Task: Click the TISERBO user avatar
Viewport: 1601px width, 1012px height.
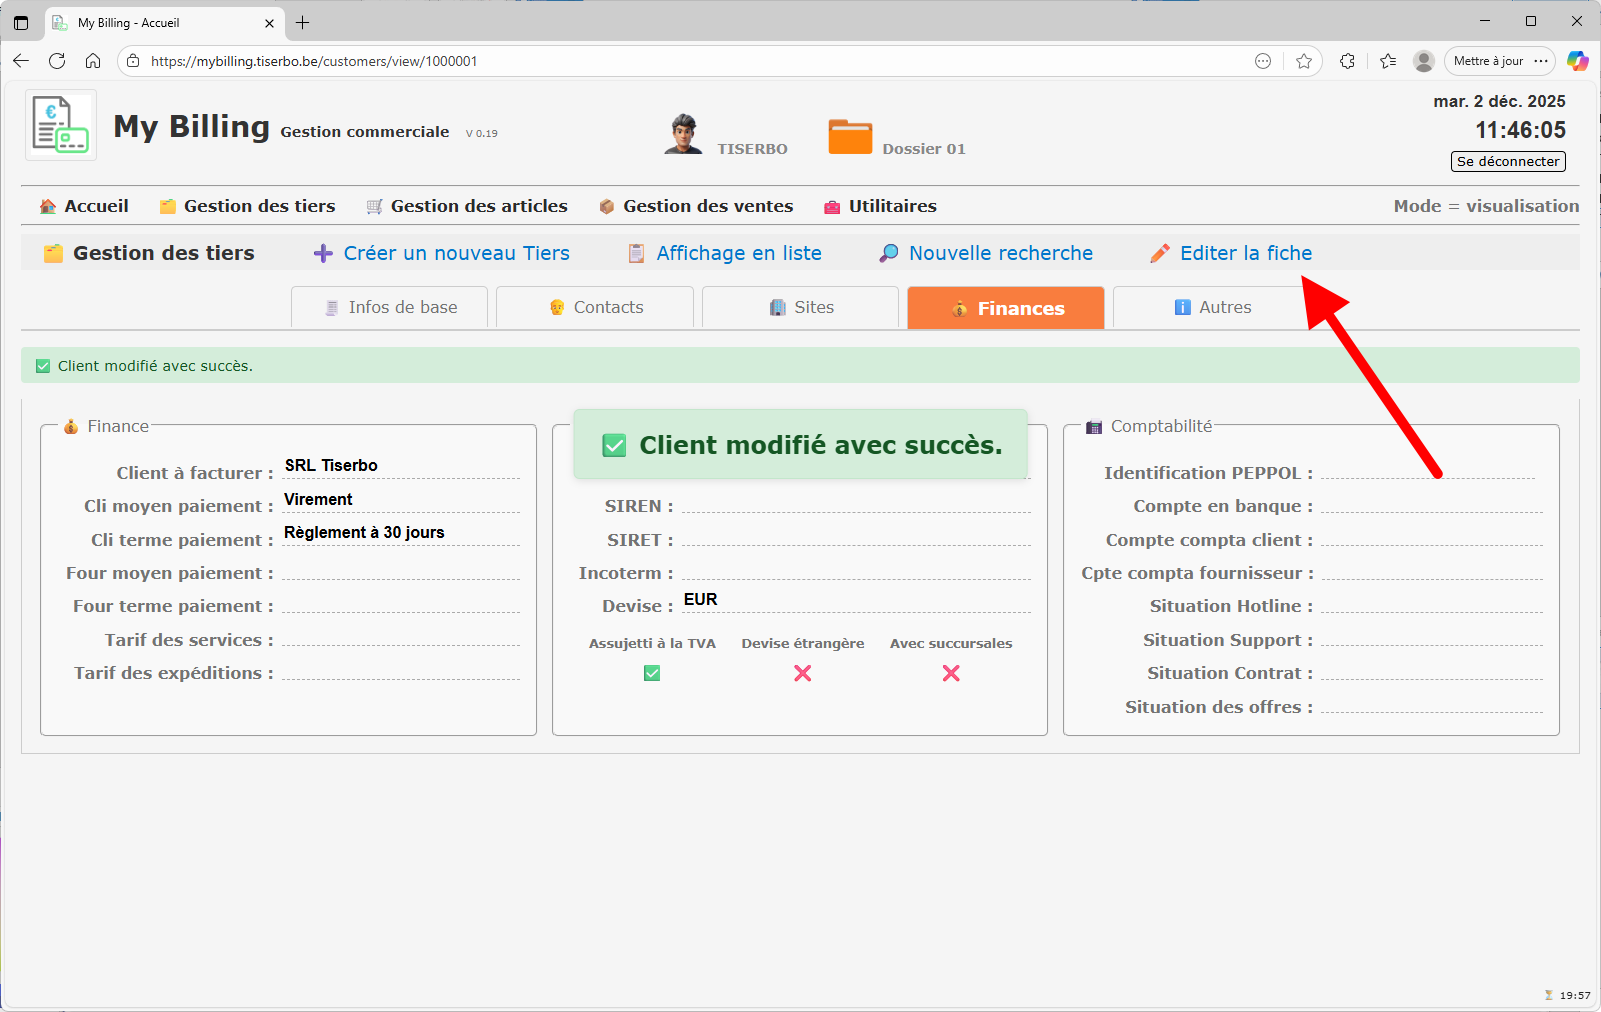Action: (x=684, y=133)
